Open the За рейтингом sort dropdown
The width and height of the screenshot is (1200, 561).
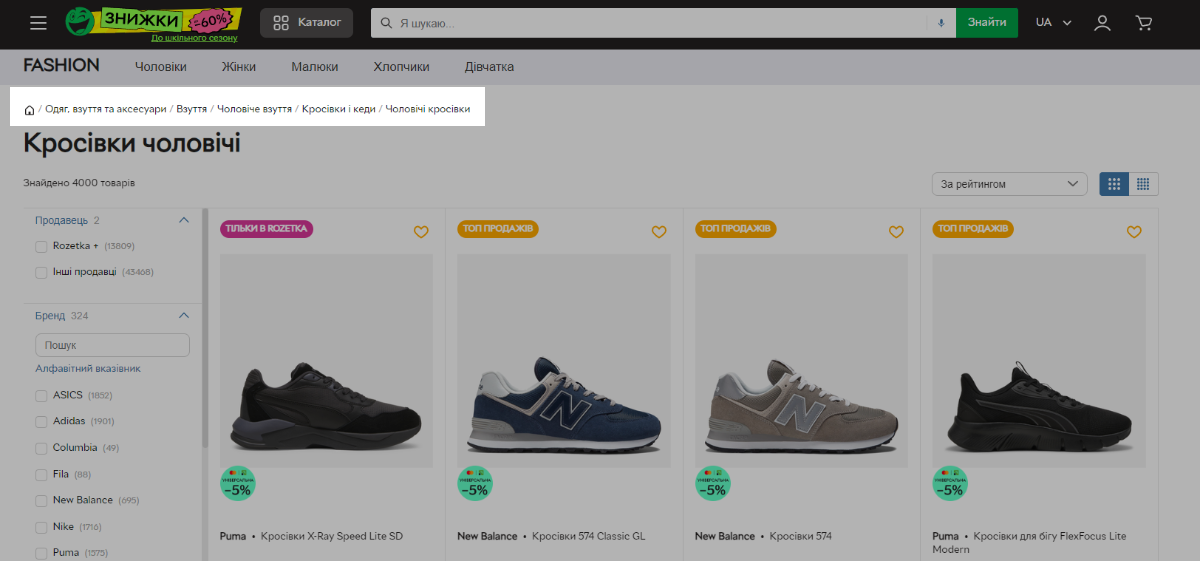coord(1009,184)
